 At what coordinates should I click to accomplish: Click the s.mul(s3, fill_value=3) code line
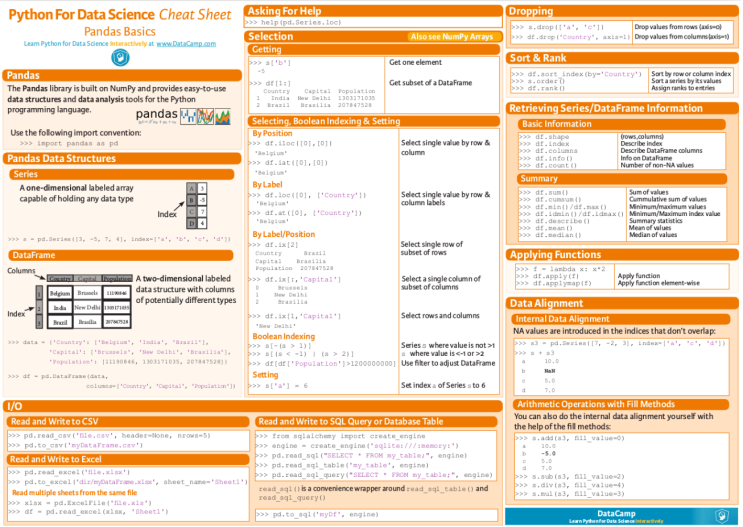(x=570, y=494)
